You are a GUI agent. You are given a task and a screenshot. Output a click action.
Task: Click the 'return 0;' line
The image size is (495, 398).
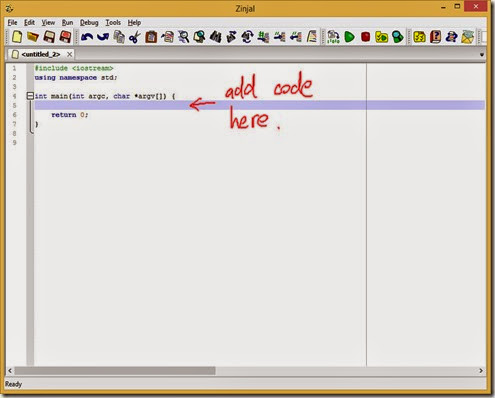point(69,115)
